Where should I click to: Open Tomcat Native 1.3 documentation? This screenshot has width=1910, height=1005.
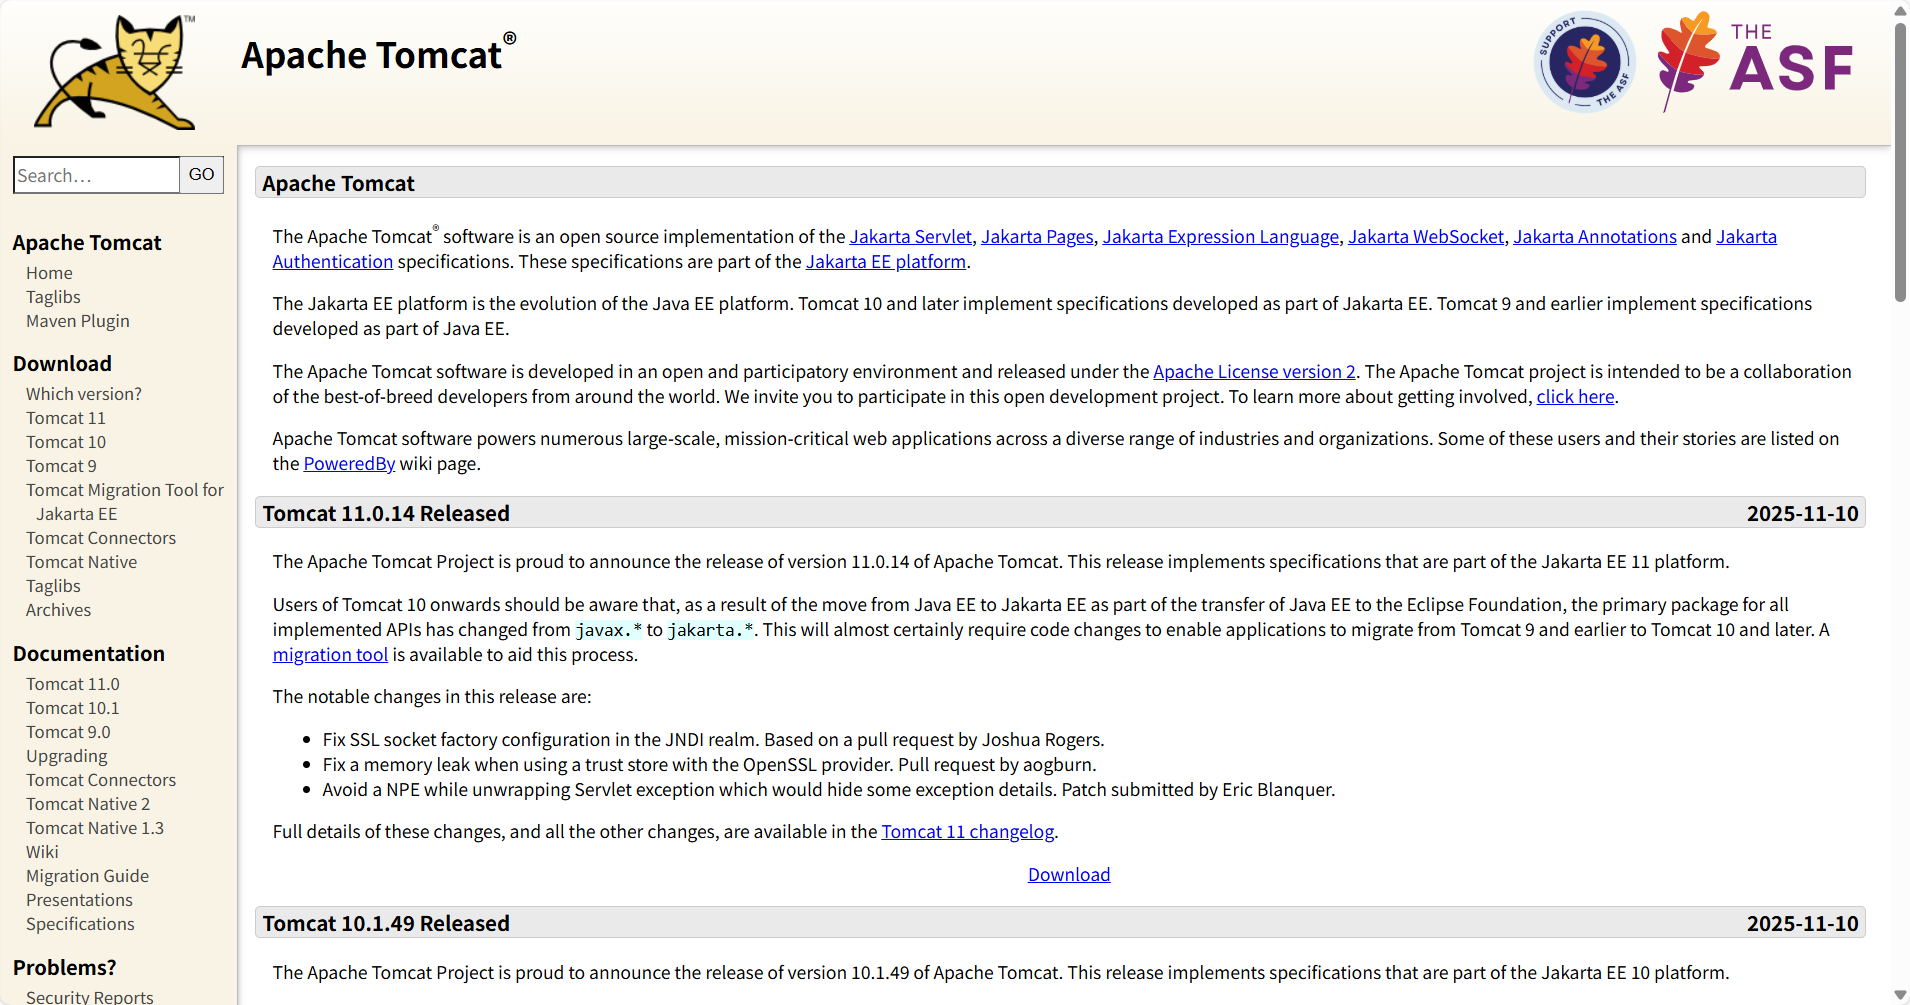(95, 828)
